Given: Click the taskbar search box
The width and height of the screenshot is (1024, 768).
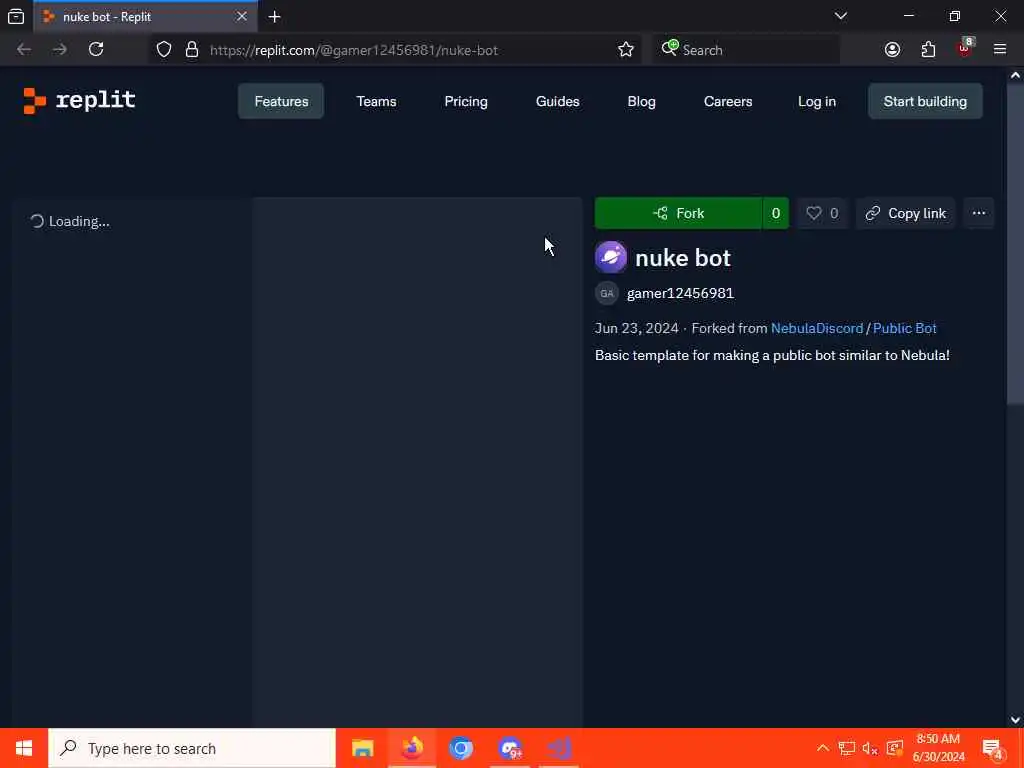Looking at the screenshot, I should pyautogui.click(x=191, y=748).
